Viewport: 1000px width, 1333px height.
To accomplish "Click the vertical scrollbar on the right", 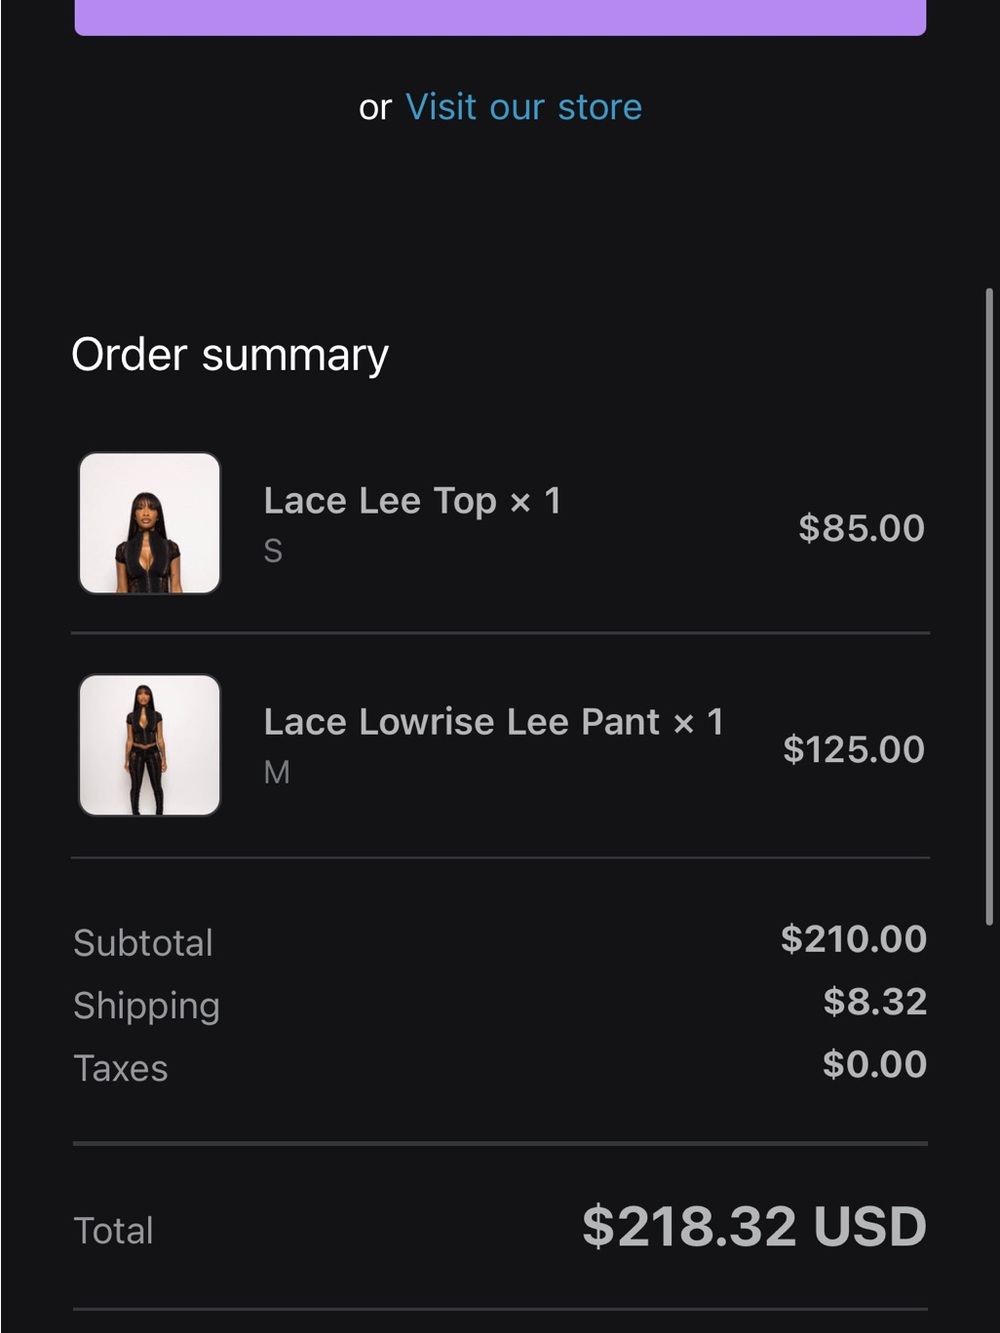I will (x=989, y=606).
